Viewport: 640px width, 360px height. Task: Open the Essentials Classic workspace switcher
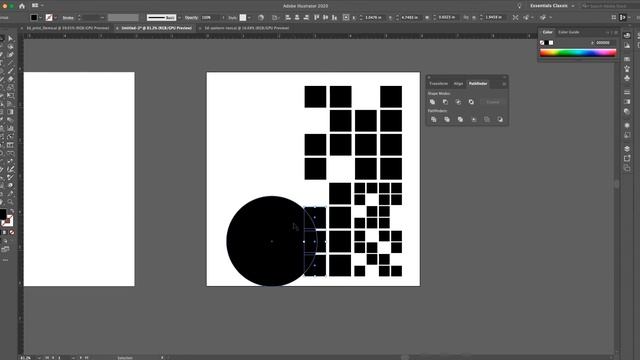point(552,6)
